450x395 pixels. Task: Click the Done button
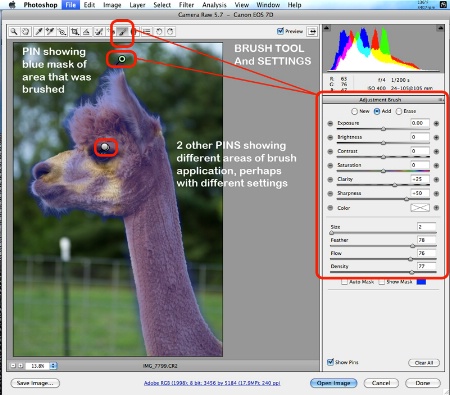423,383
